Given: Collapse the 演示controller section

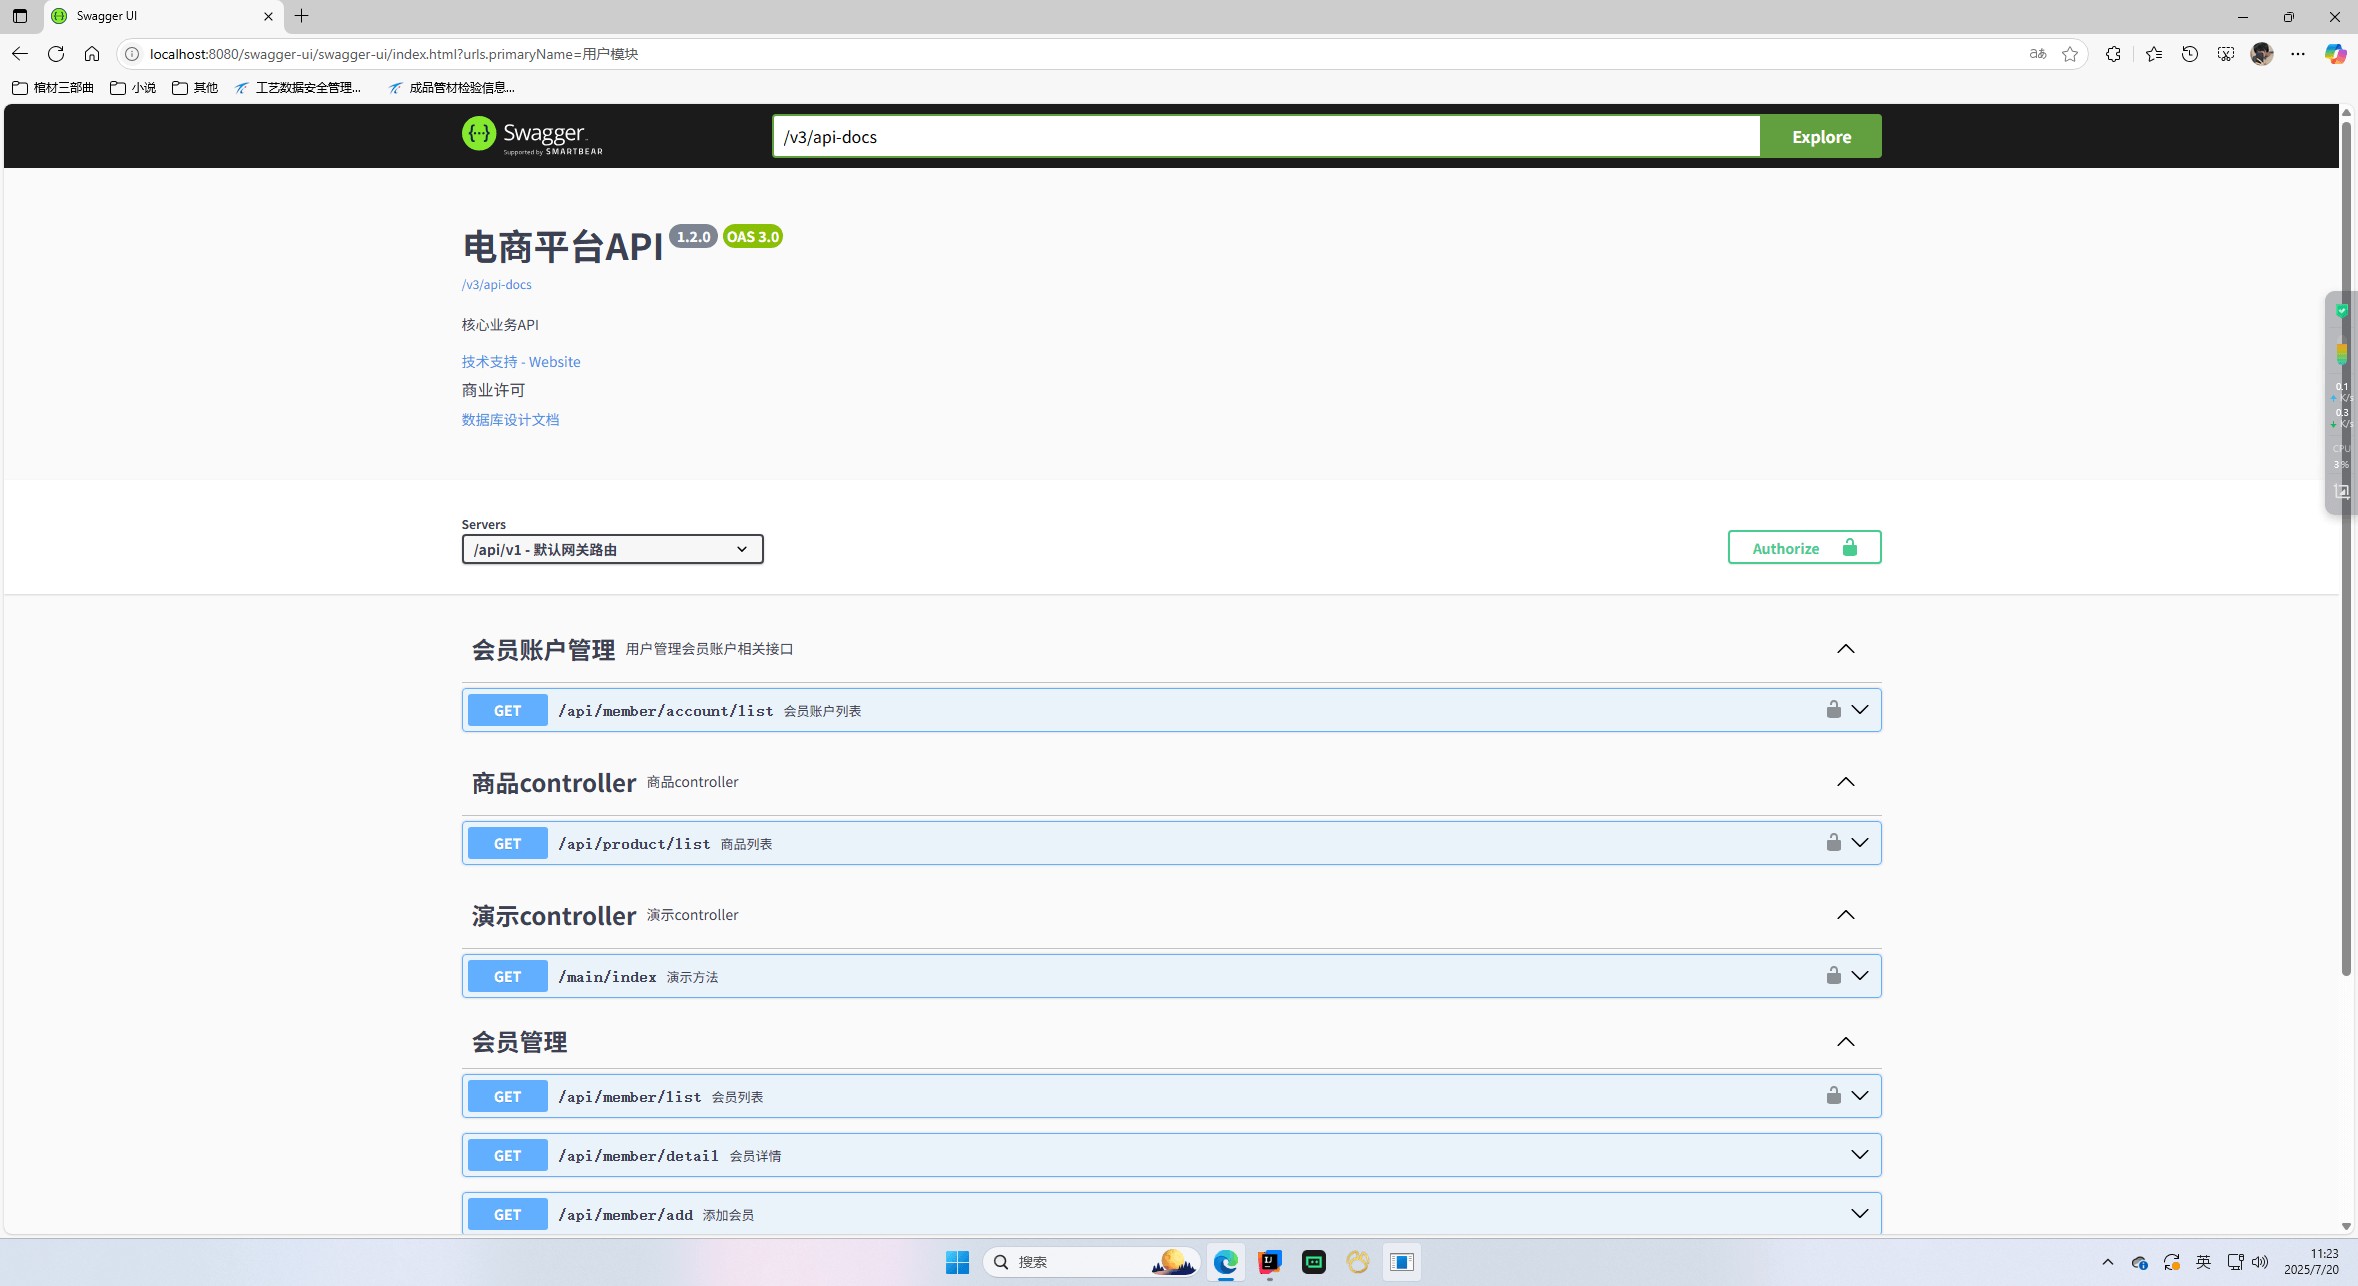Looking at the screenshot, I should 1845,915.
